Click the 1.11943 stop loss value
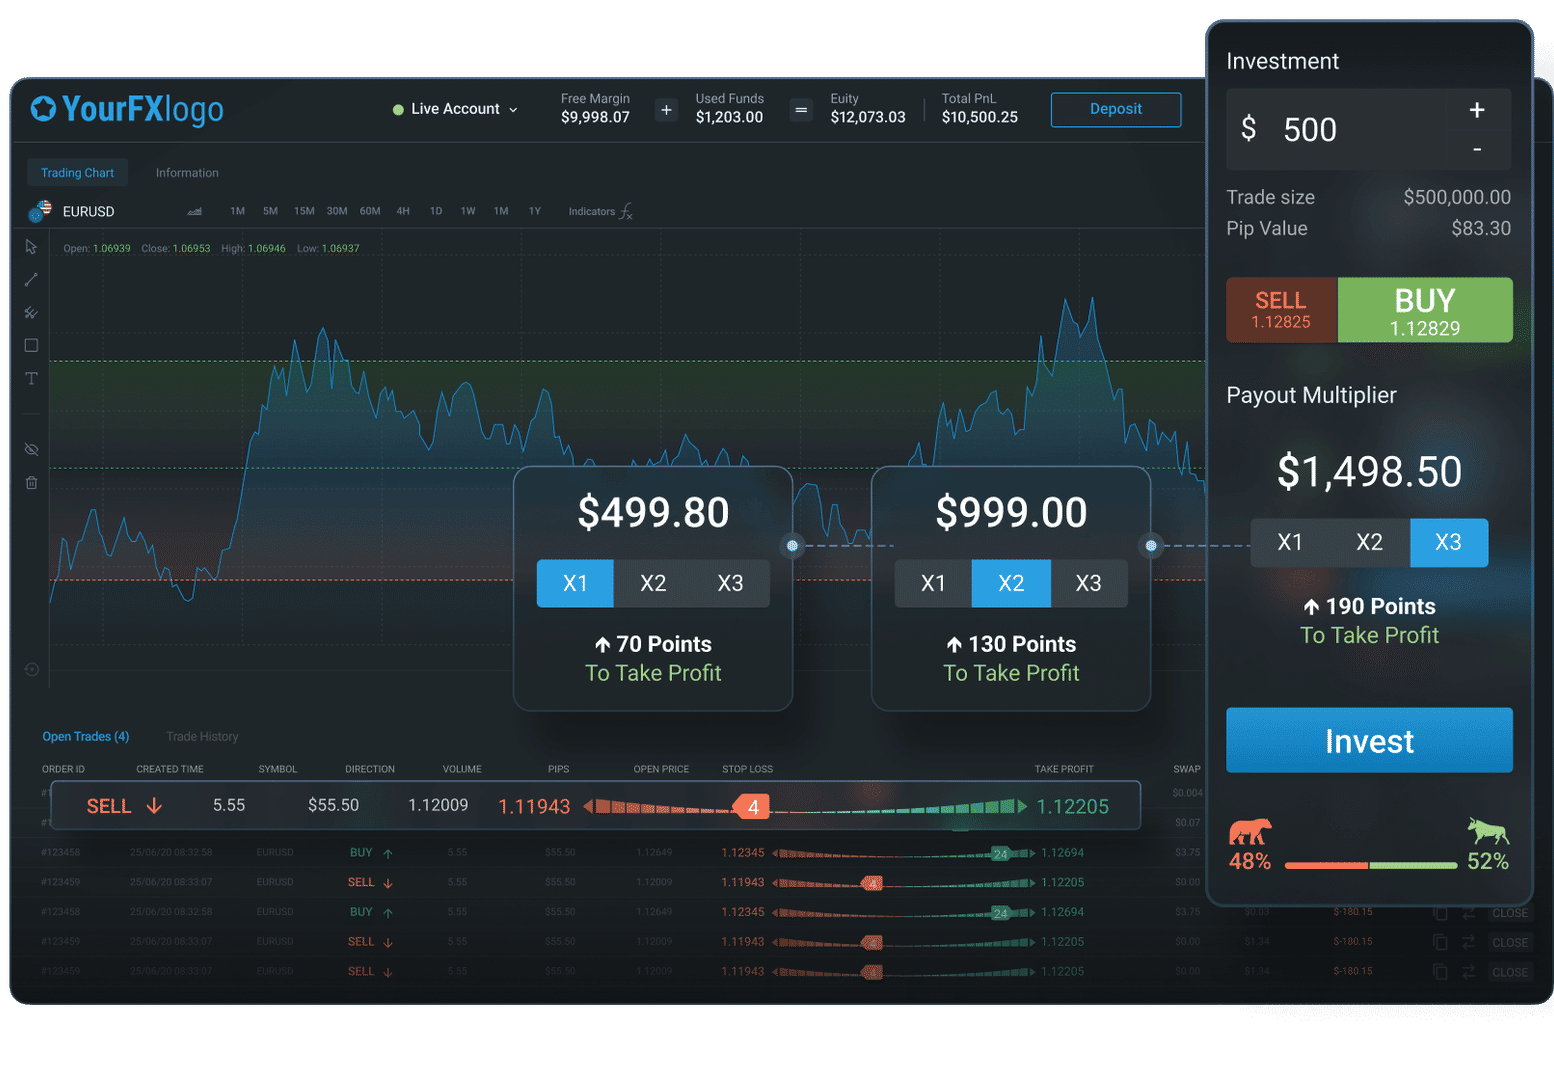 (534, 807)
